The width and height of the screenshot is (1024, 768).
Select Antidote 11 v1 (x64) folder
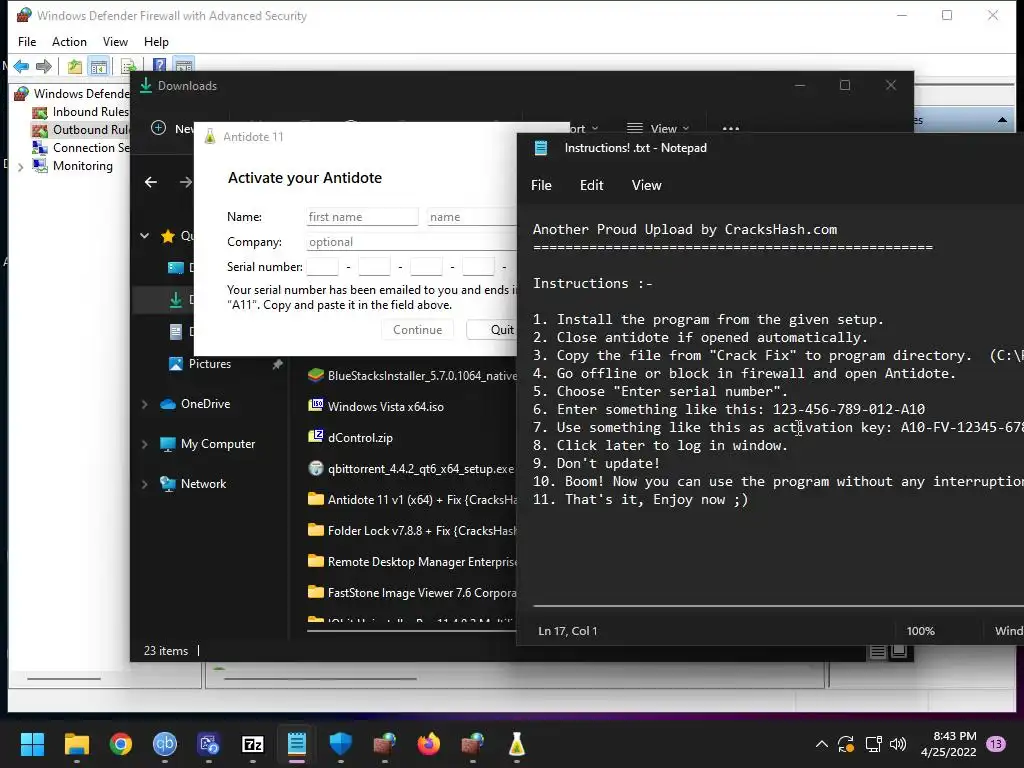(x=411, y=500)
